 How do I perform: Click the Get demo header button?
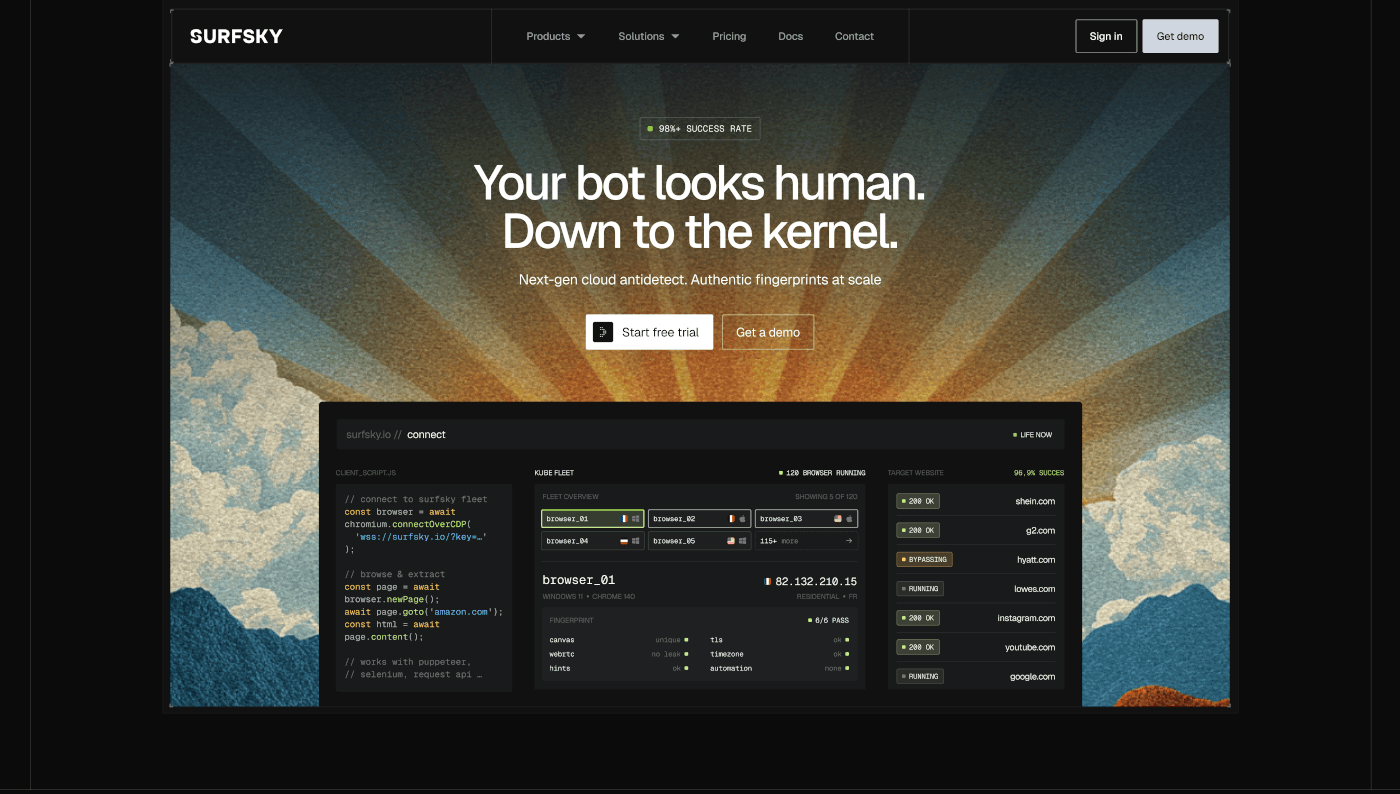tap(1180, 36)
